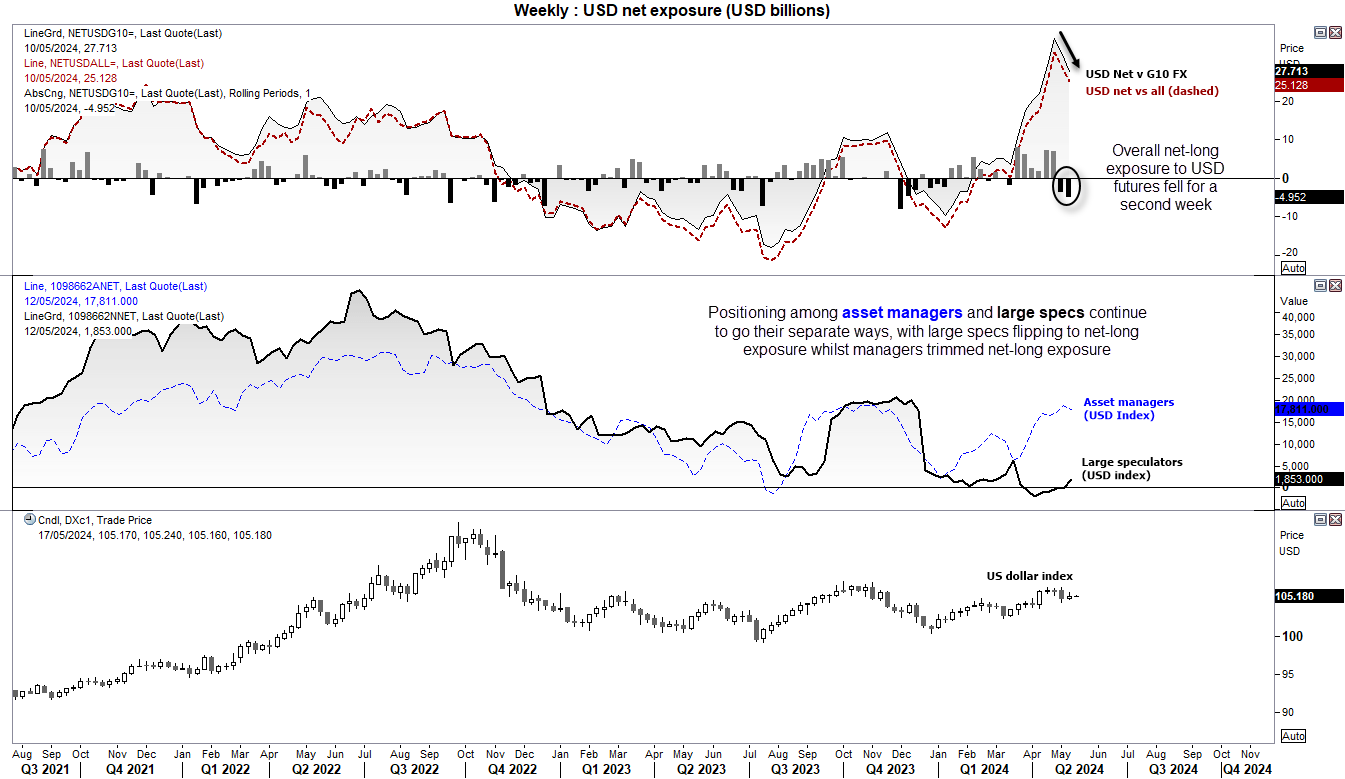The width and height of the screenshot is (1345, 779).
Task: Close the USD net exposure top panel
Action: point(1334,32)
